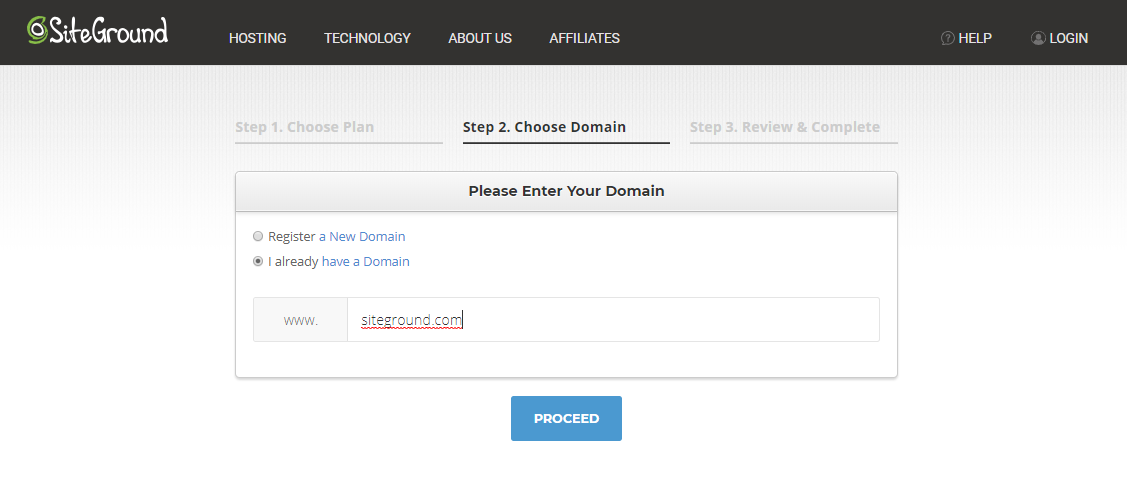
Task: Open the Affiliates menu
Action: (584, 38)
